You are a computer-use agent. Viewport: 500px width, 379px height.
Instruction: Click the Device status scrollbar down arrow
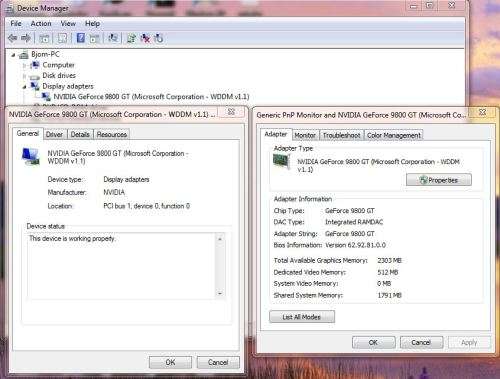[220, 293]
